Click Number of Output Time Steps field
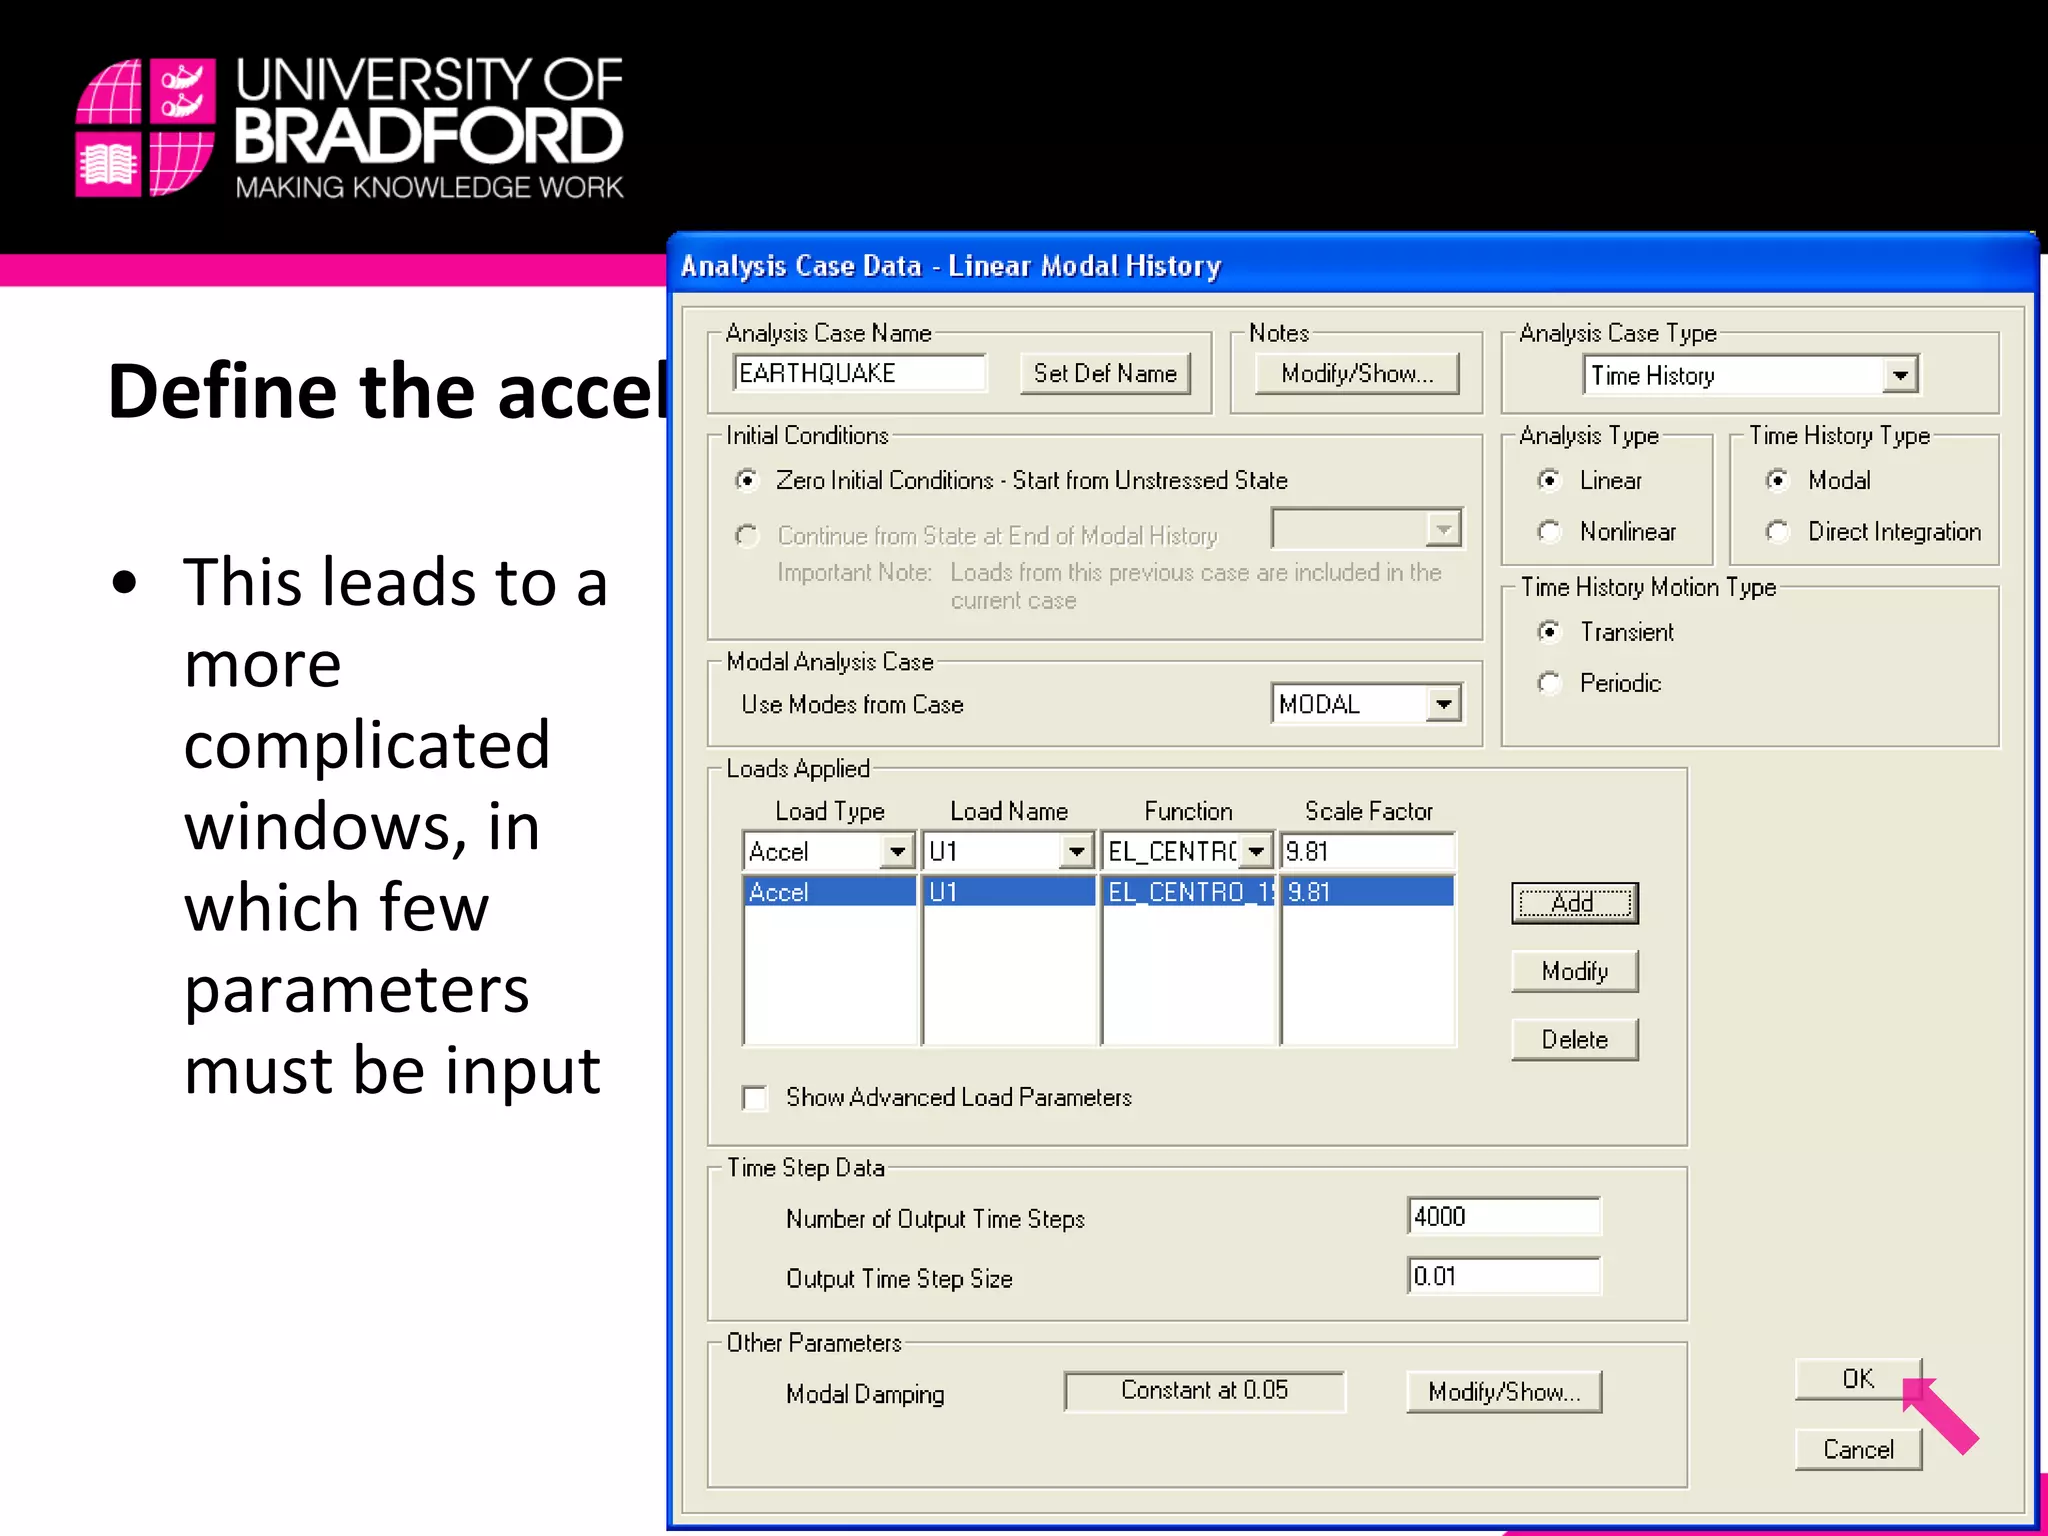The image size is (2048, 1536). pos(1503,1217)
